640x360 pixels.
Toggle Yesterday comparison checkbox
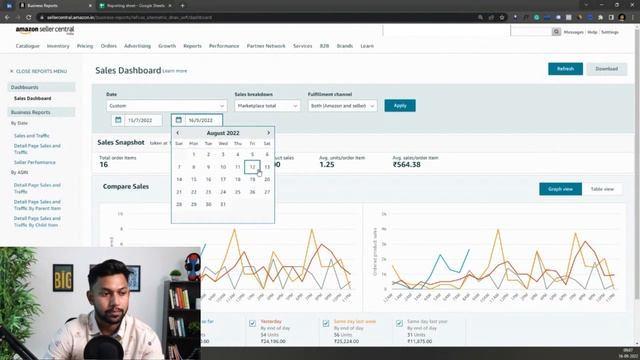tap(252, 323)
